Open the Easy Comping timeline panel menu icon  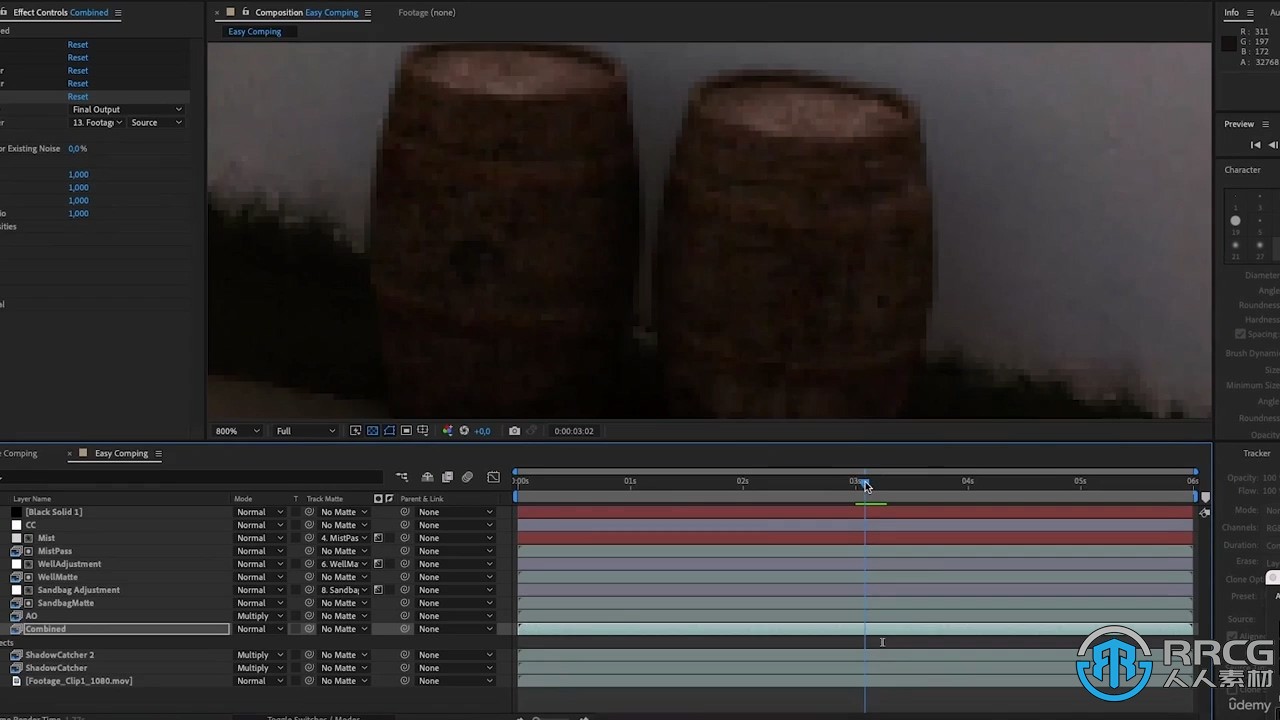pos(158,453)
